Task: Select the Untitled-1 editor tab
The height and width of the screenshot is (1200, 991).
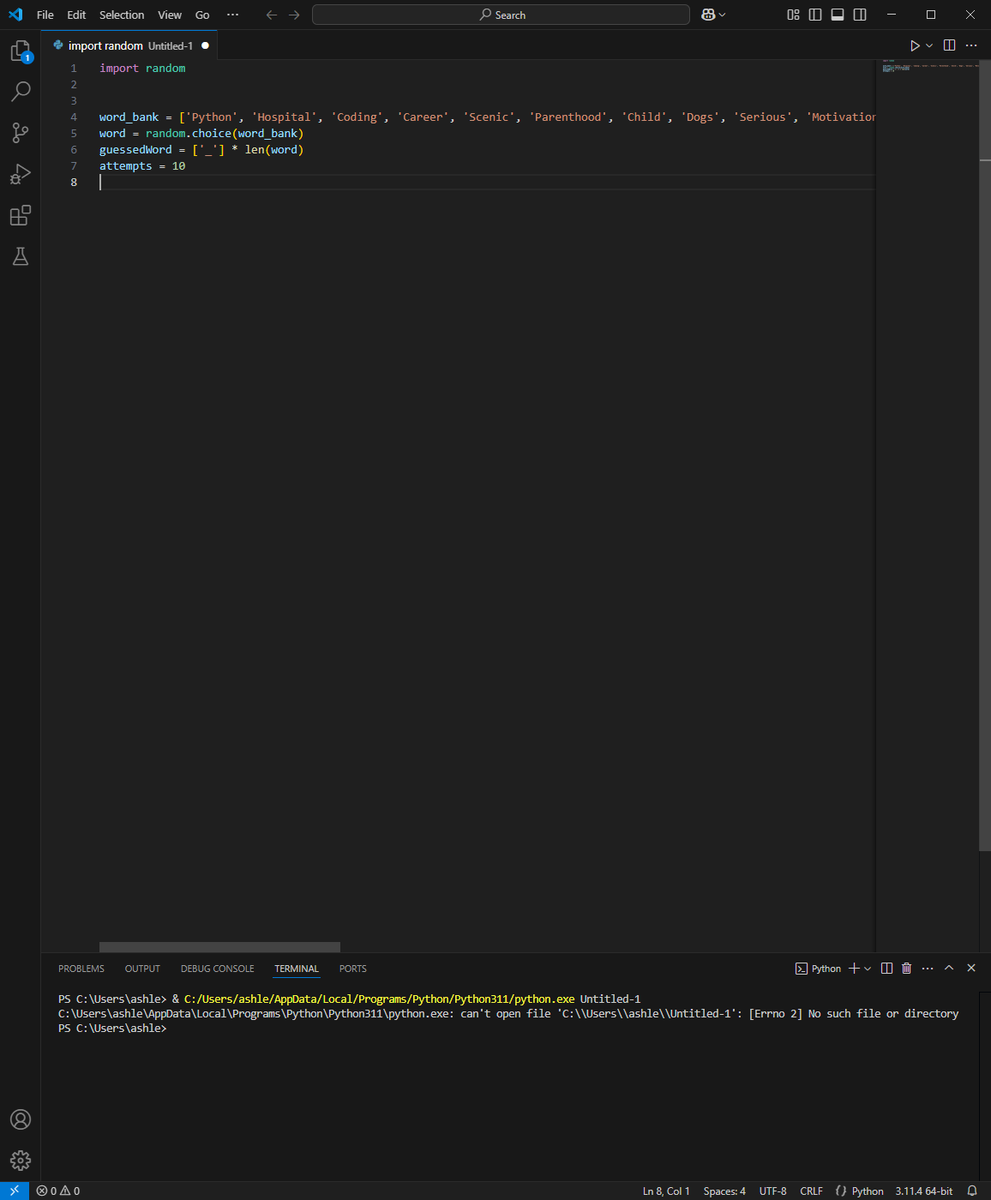Action: pyautogui.click(x=130, y=46)
